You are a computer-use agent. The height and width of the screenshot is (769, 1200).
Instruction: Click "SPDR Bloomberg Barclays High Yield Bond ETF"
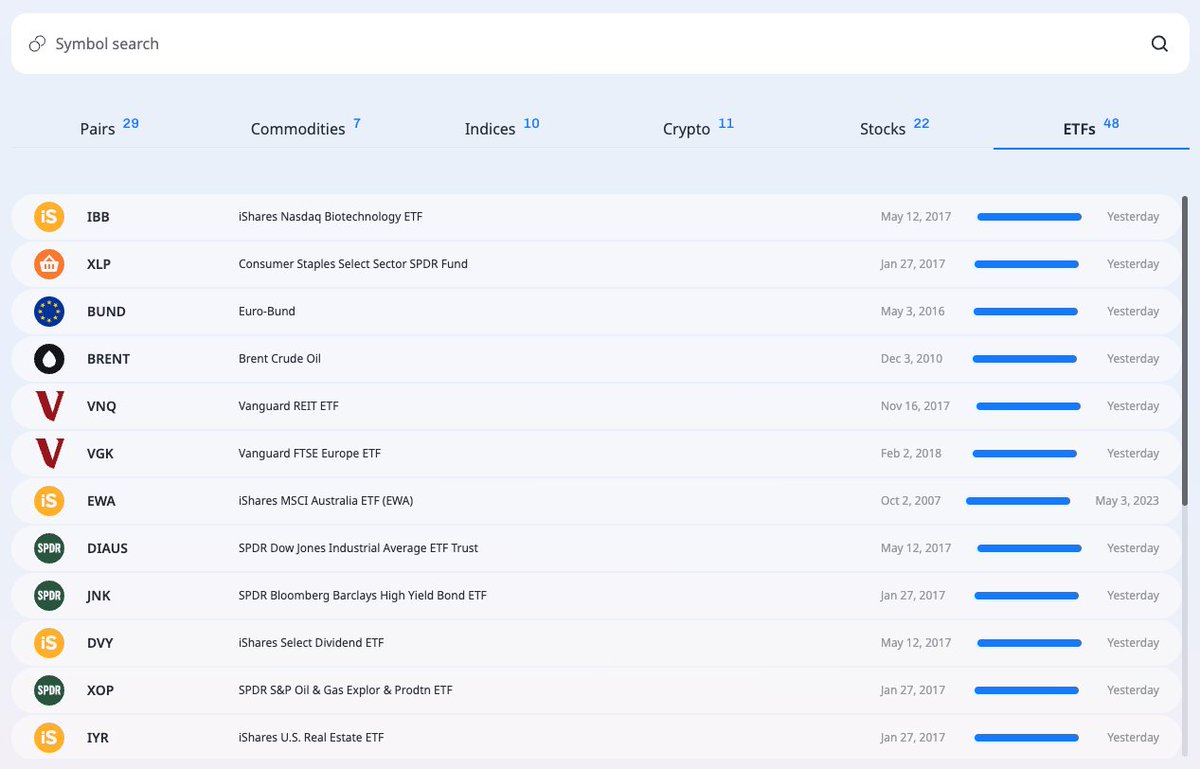point(362,595)
